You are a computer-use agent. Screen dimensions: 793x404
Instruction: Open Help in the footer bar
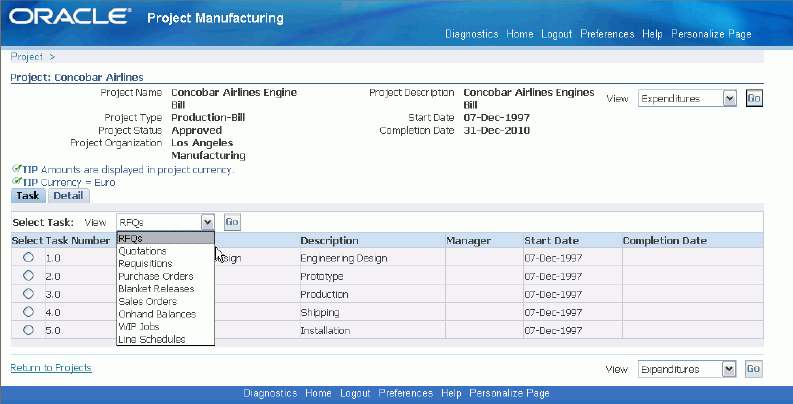[451, 393]
